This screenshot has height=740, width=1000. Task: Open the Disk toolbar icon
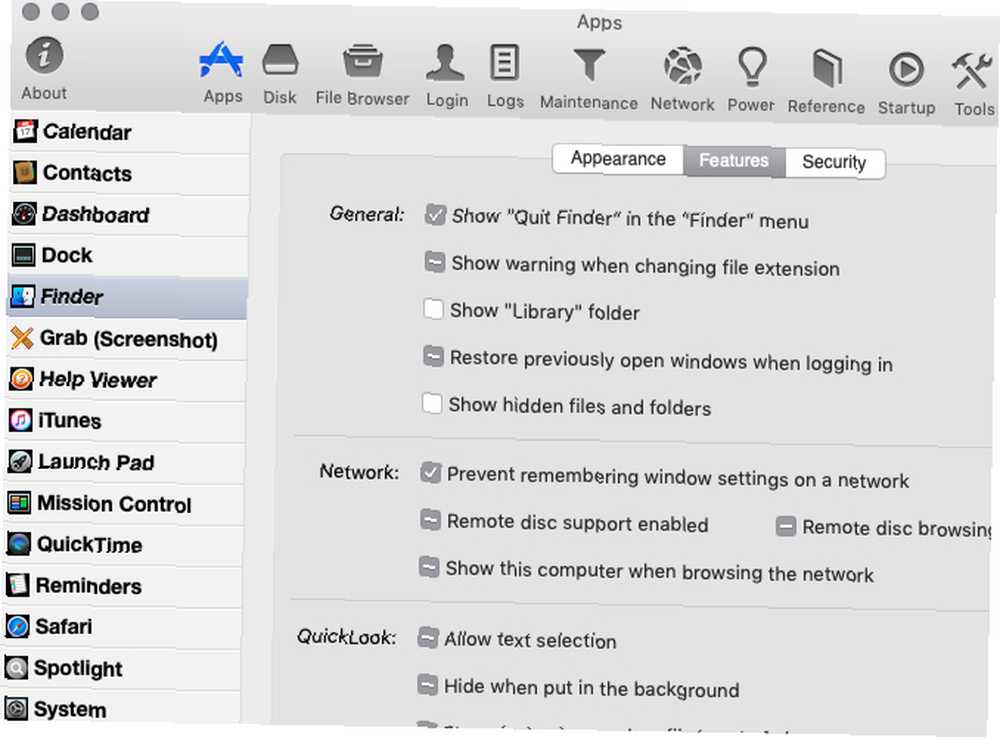pyautogui.click(x=280, y=62)
